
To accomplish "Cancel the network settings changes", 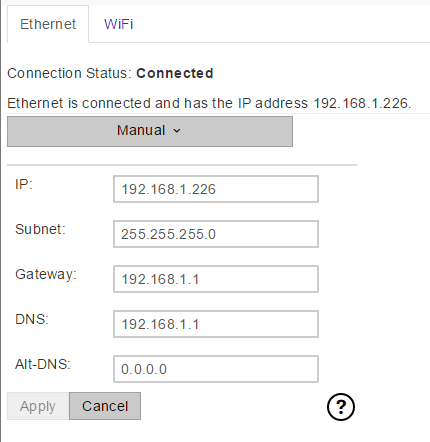I will pos(105,406).
